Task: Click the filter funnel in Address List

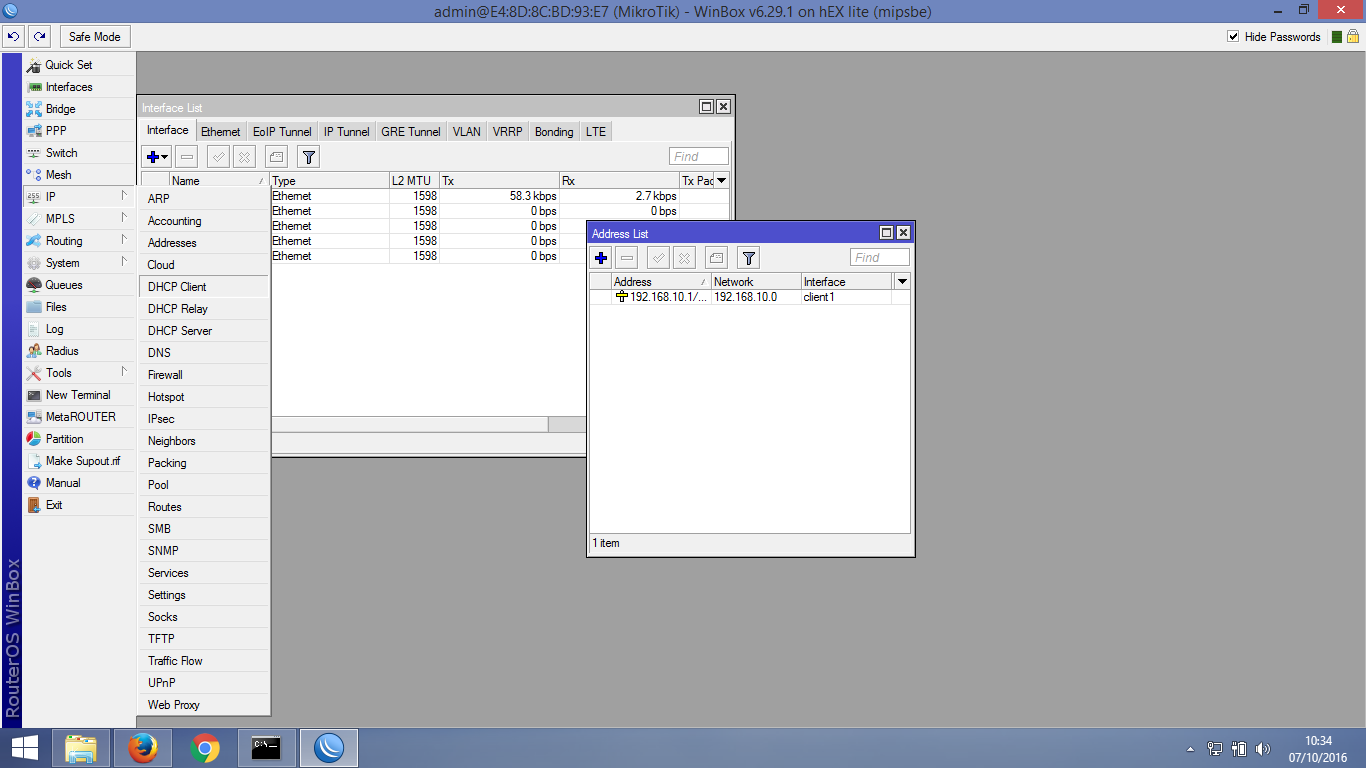Action: coord(749,258)
